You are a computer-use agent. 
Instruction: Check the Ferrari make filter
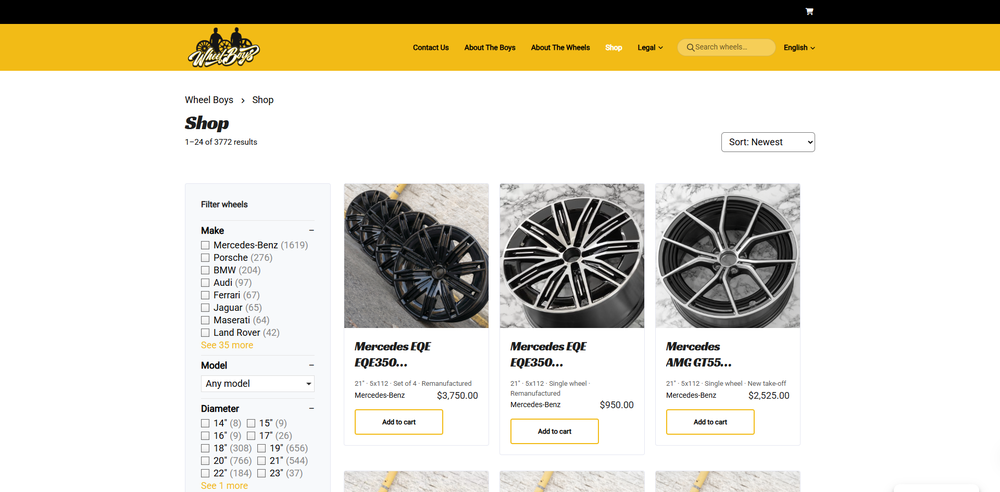205,295
